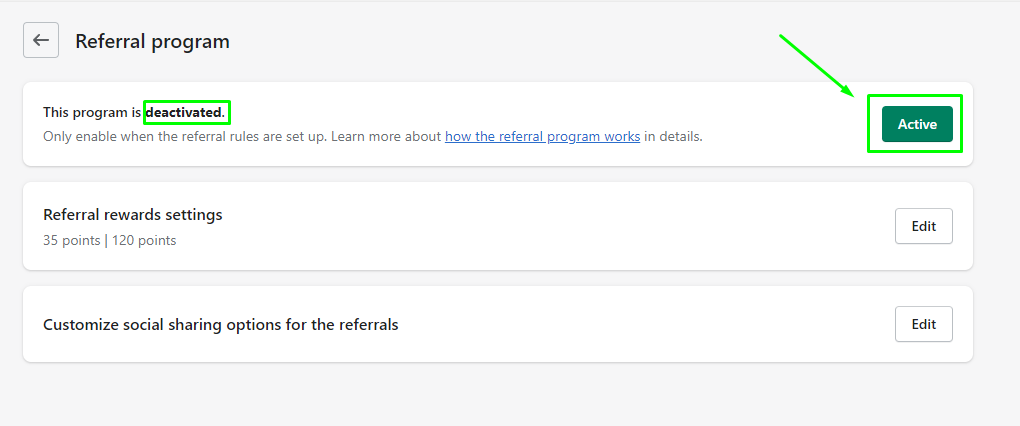The image size is (1020, 426).
Task: Click the '35 points' value text
Action: tap(70, 241)
